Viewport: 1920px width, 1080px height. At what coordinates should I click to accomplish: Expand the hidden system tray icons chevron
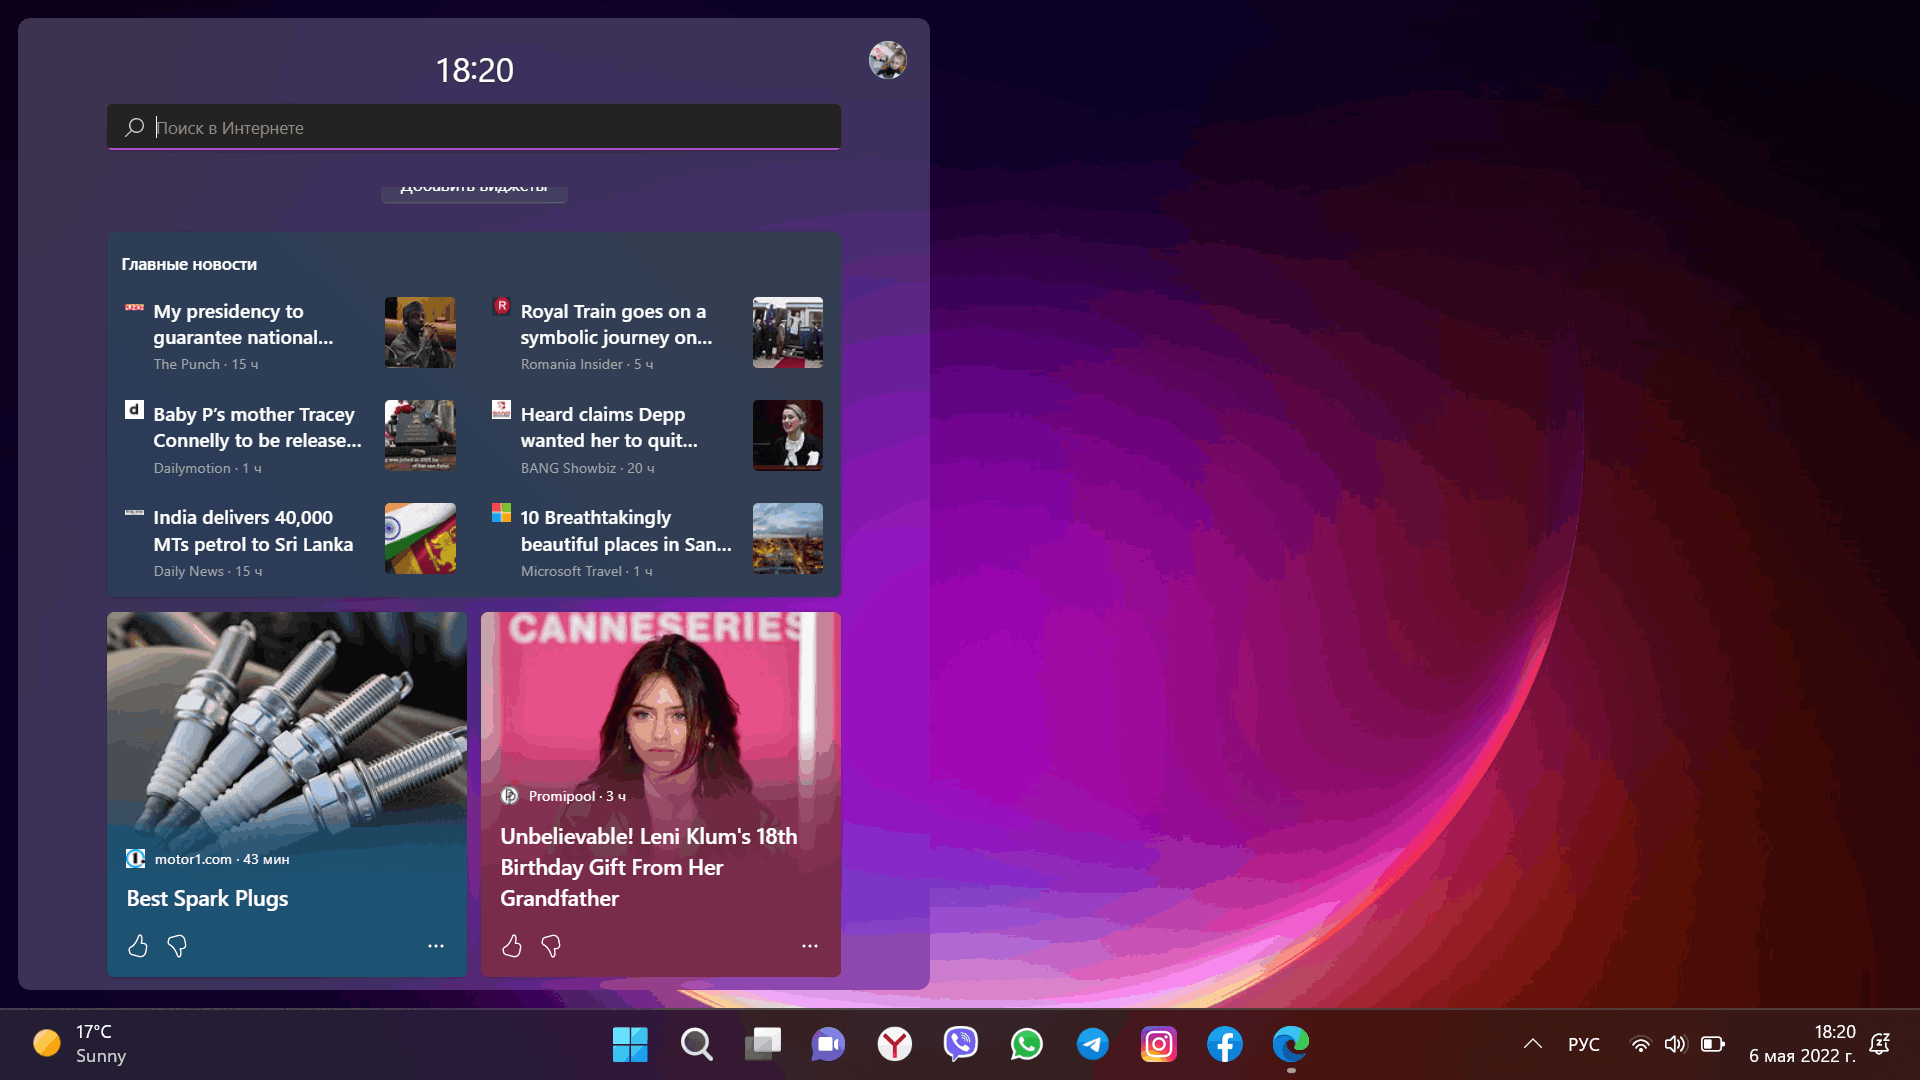coord(1532,1044)
